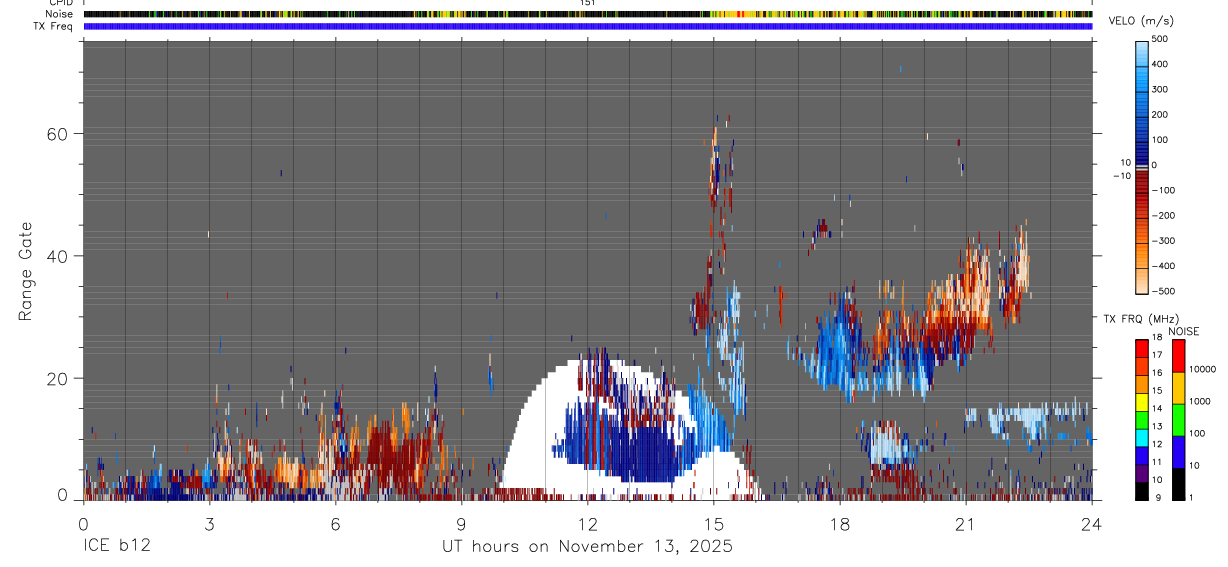Click the 'UT hours on November 13, 2025' axis title
The image size is (1228, 567).
point(588,547)
